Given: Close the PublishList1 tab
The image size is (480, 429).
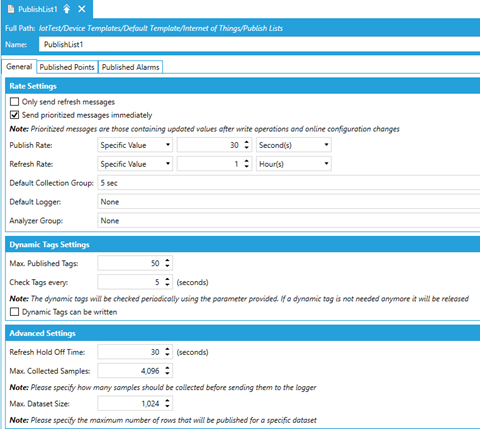Looking at the screenshot, I should [x=82, y=9].
